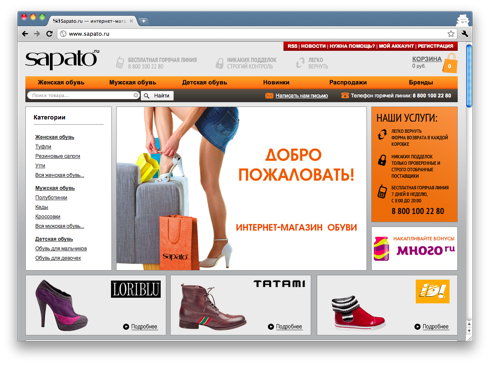Open Вся мужская обувь... sidebar link
The image size is (490, 365).
click(60, 226)
